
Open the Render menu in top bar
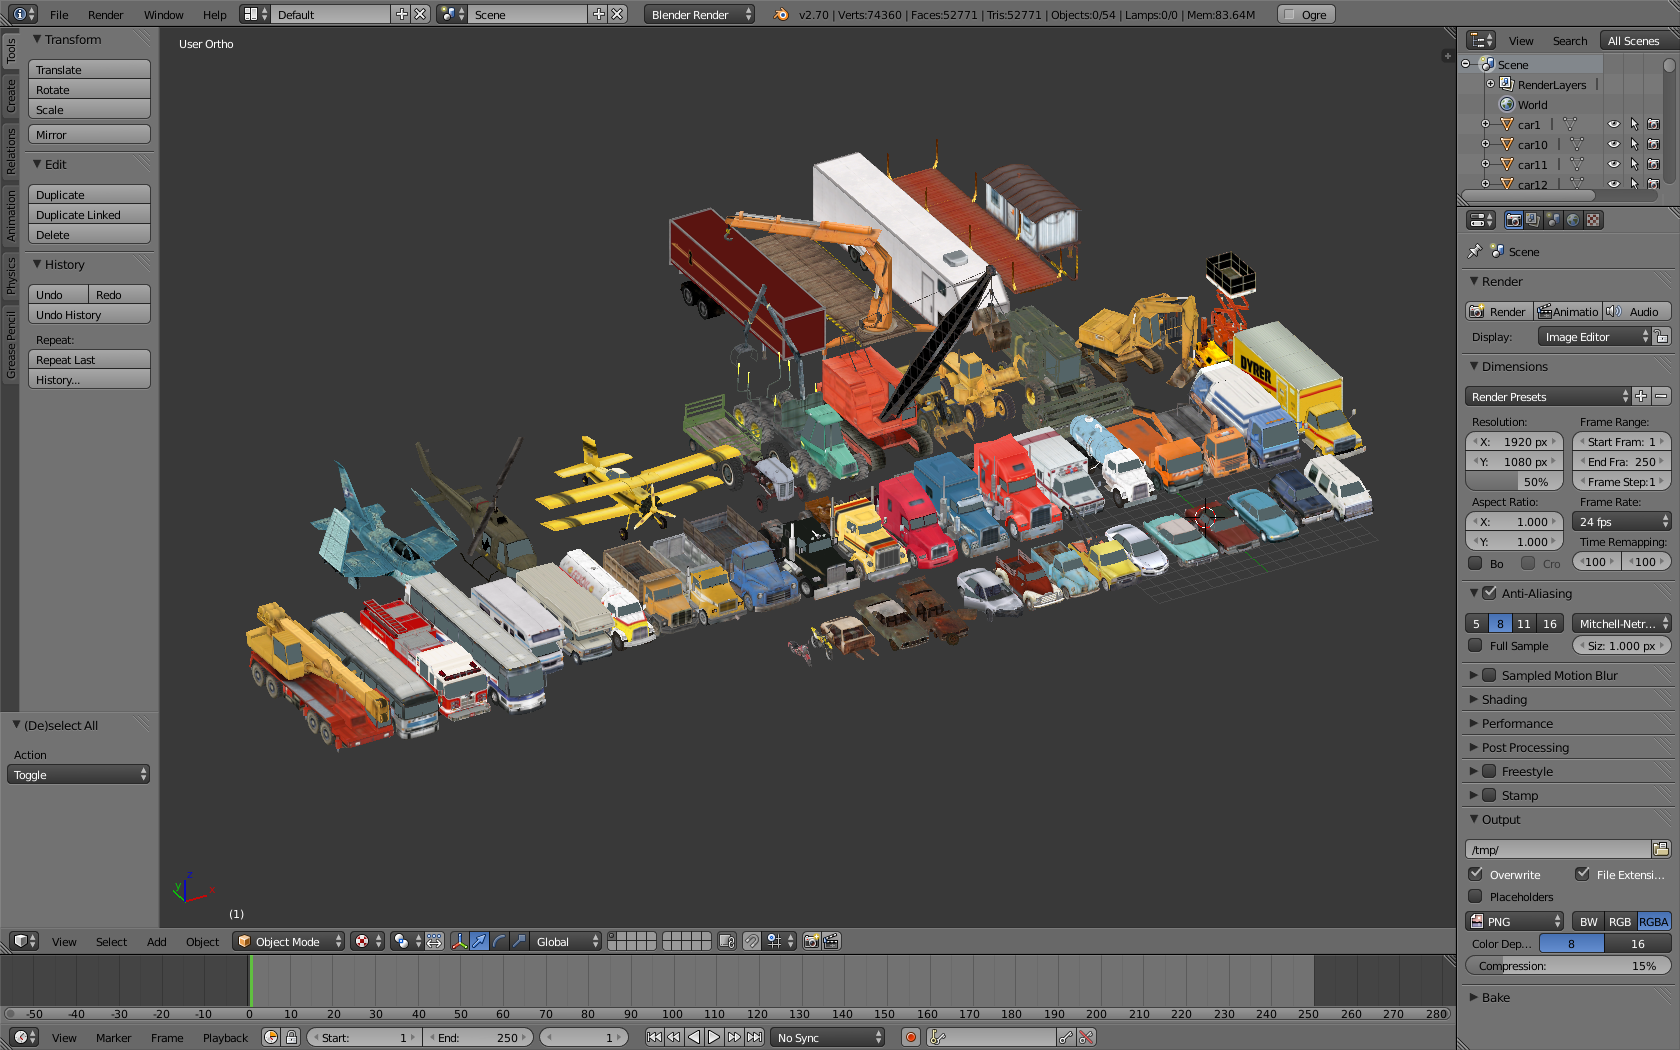105,14
